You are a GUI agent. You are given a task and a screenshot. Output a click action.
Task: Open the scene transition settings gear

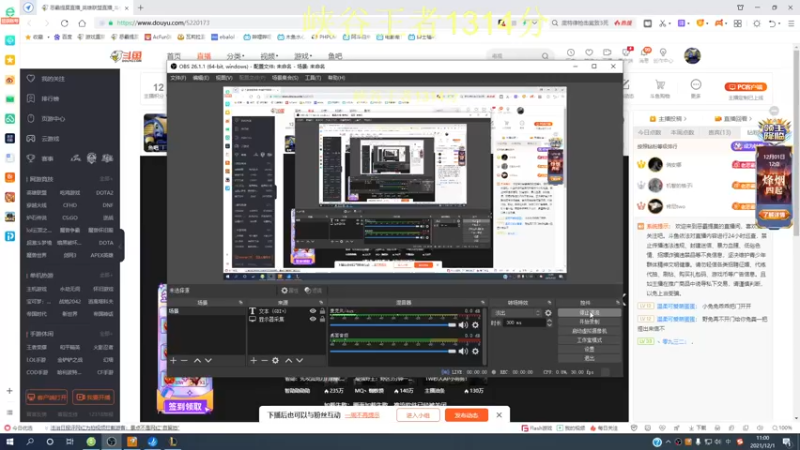coord(548,313)
